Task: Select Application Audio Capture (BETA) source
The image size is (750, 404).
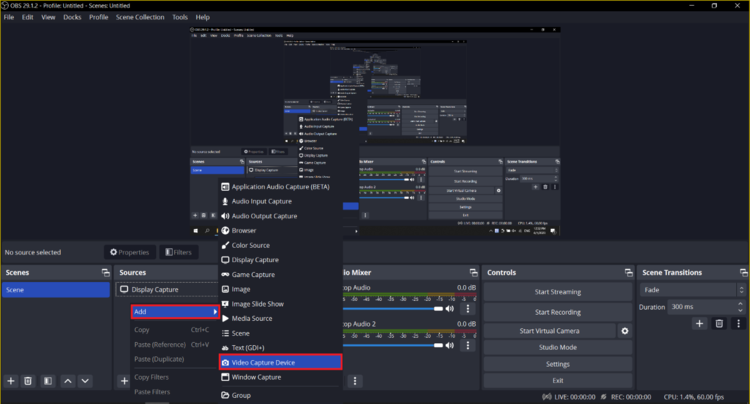Action: (x=280, y=187)
